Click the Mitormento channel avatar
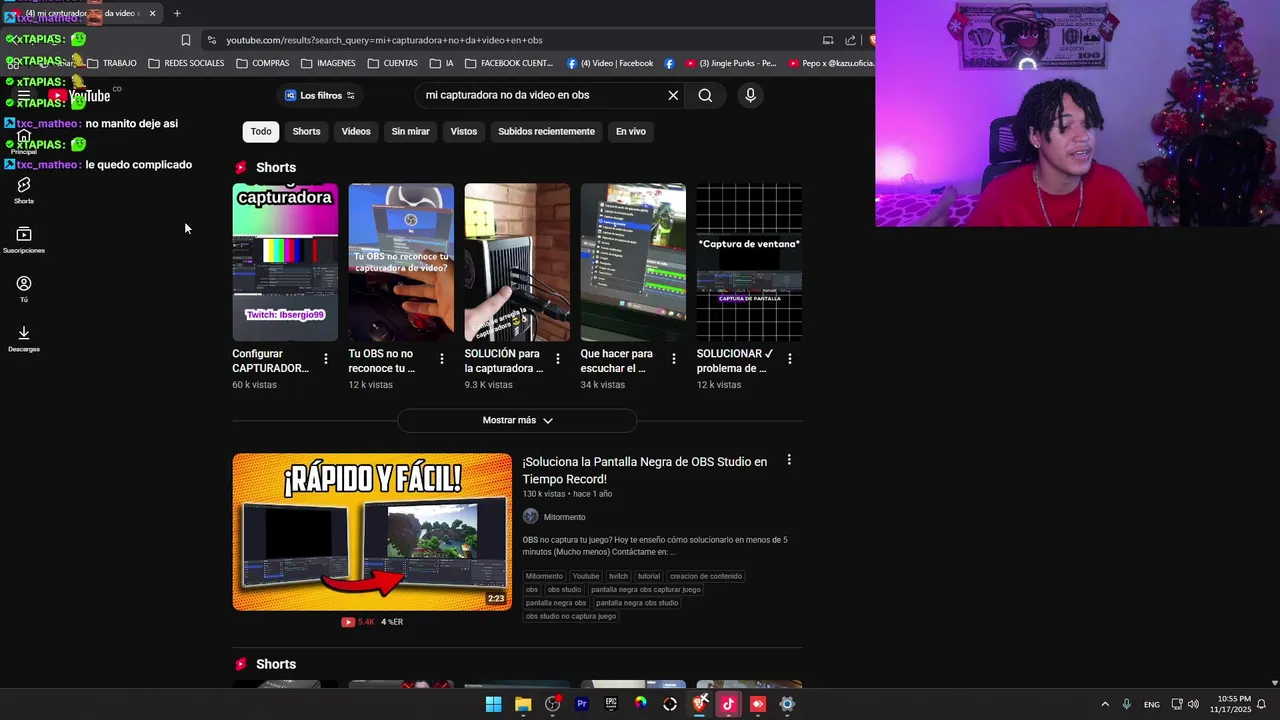 530,517
